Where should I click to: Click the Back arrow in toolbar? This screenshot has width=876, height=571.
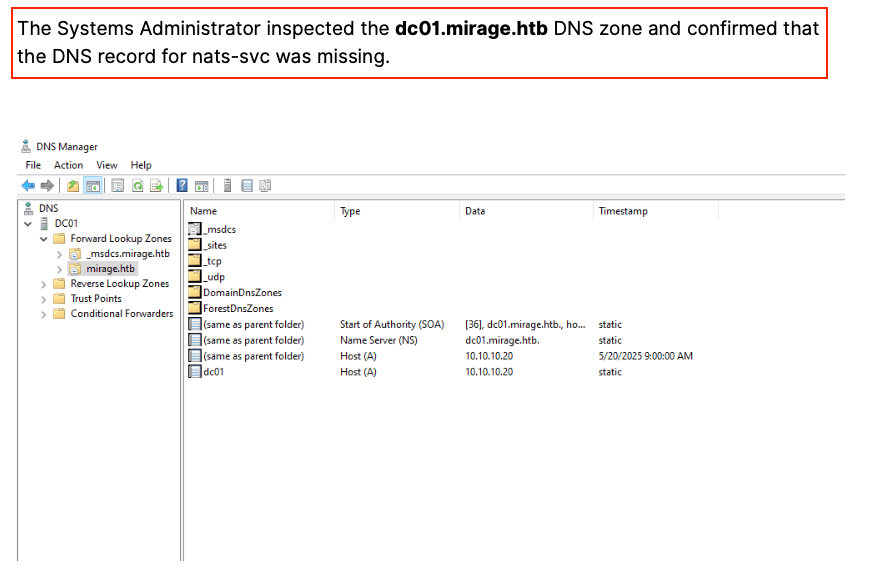(28, 185)
